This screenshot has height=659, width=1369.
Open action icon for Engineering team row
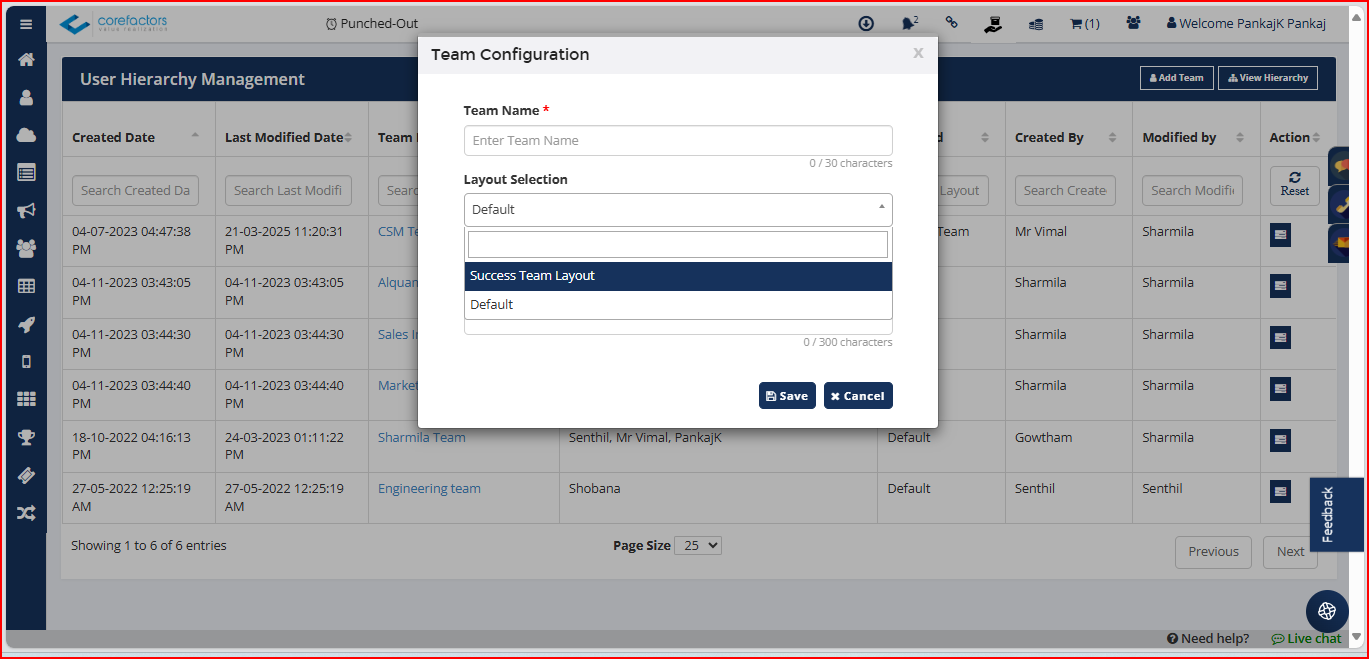point(1280,492)
